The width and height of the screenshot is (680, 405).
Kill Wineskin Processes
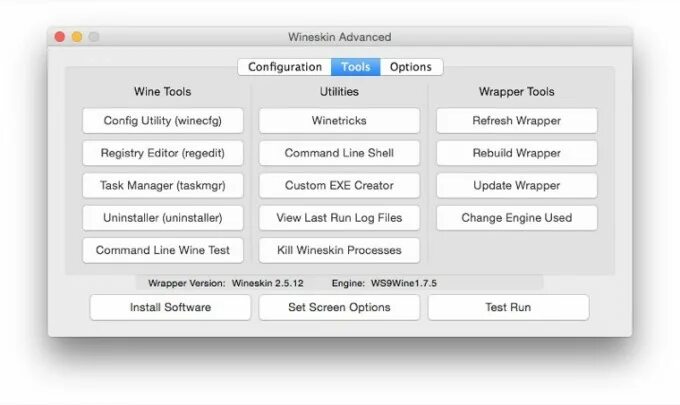(x=339, y=249)
